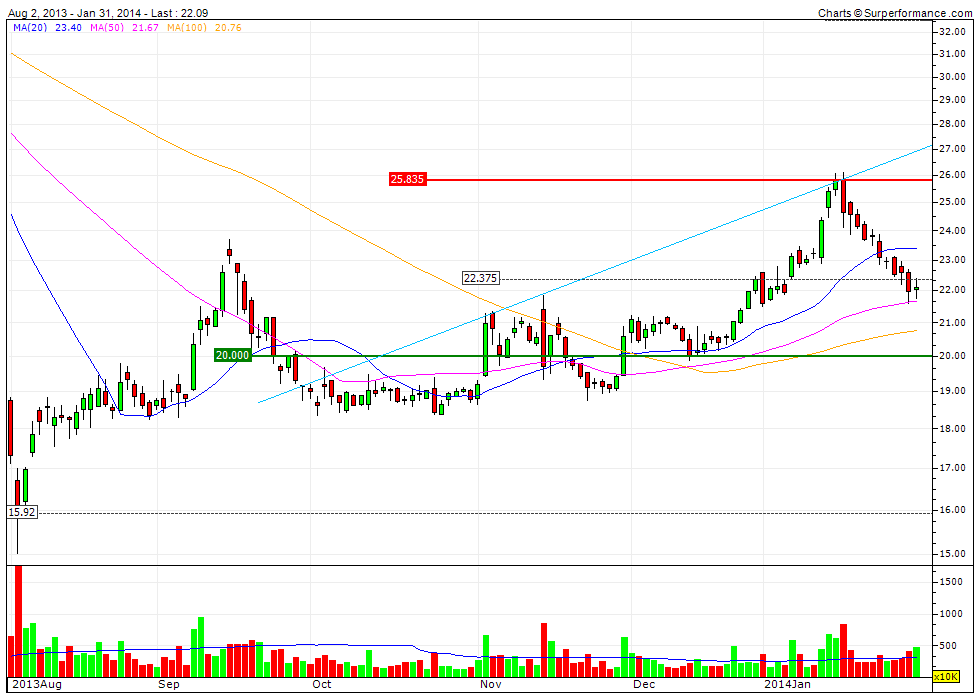Select the Sep axis label
The image size is (980, 700).
168,684
